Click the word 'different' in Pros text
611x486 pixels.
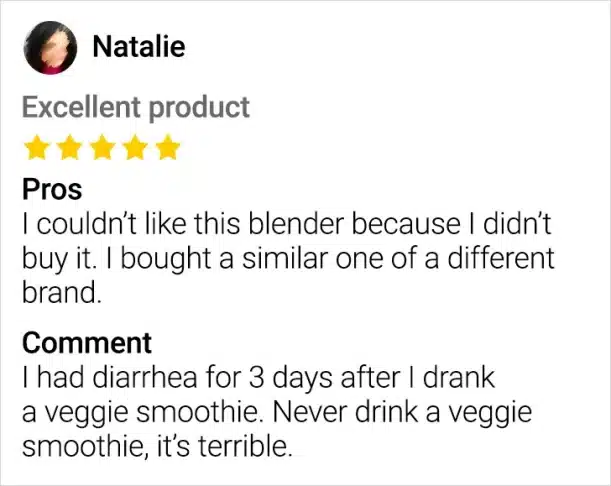tap(501, 258)
